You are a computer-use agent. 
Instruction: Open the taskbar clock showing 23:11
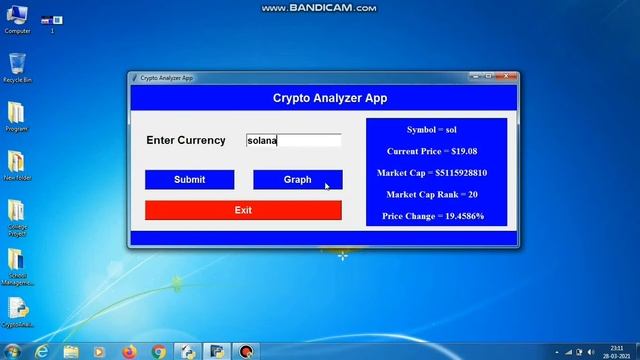coord(616,352)
